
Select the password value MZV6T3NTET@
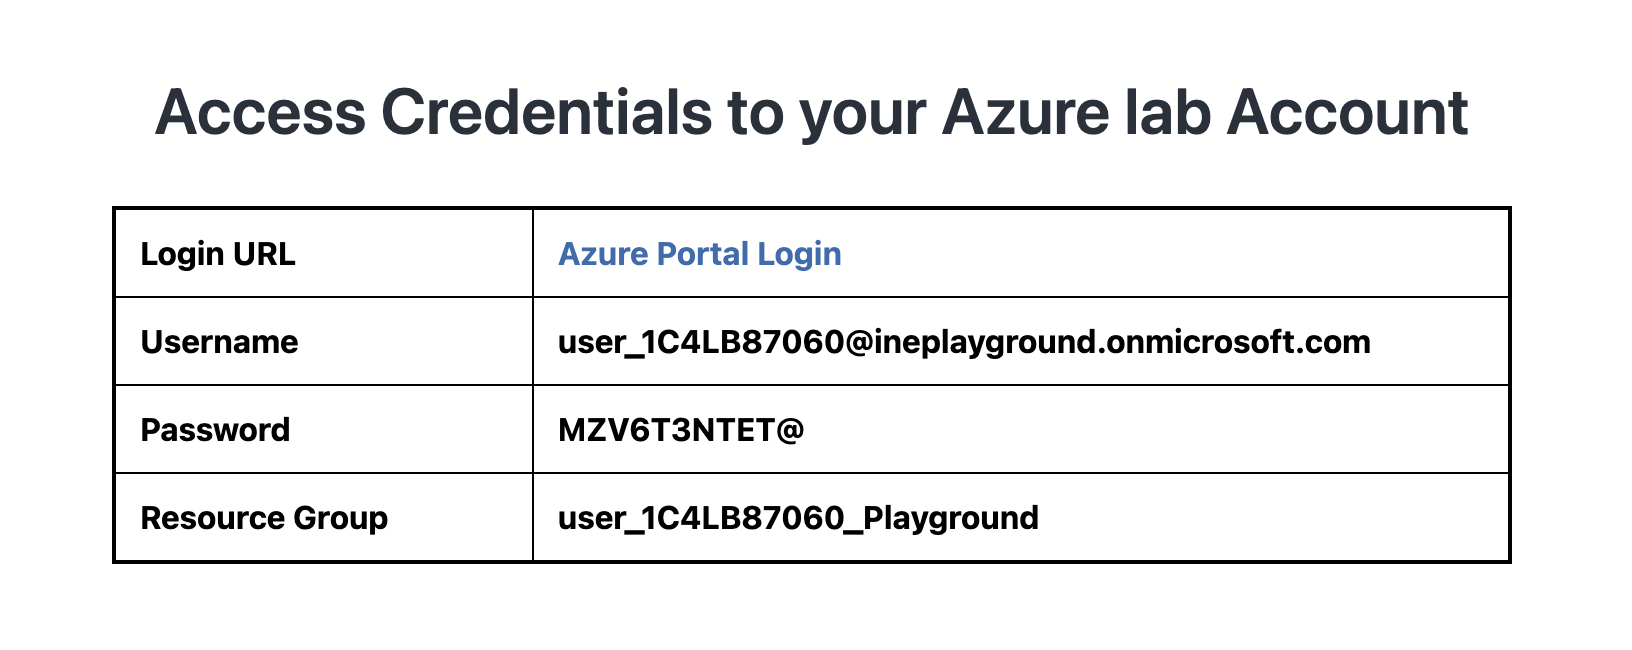tap(681, 430)
